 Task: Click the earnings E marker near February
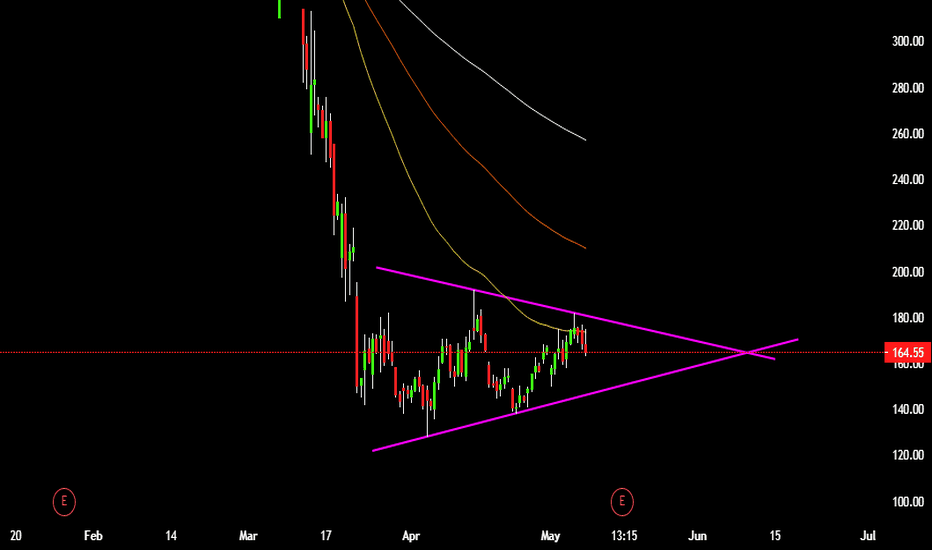pos(64,502)
